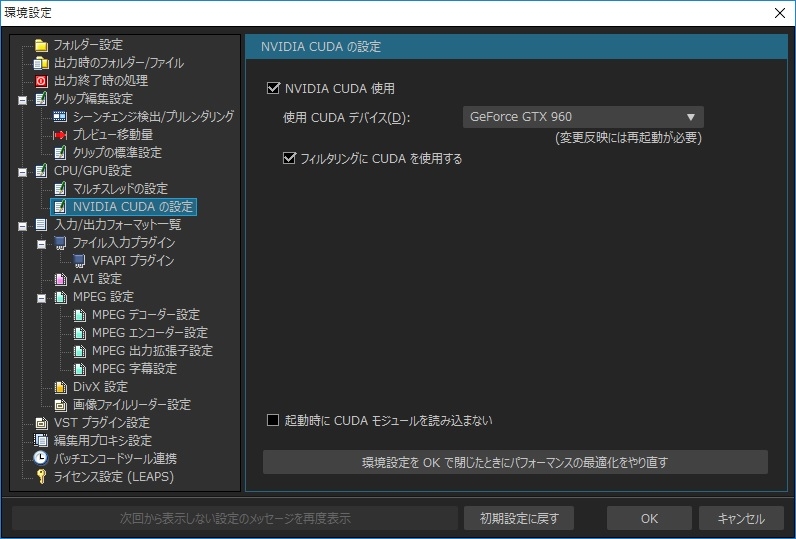Open ライセンス設定 (LEAPS) page
This screenshot has height=539, width=796.
pos(114,477)
